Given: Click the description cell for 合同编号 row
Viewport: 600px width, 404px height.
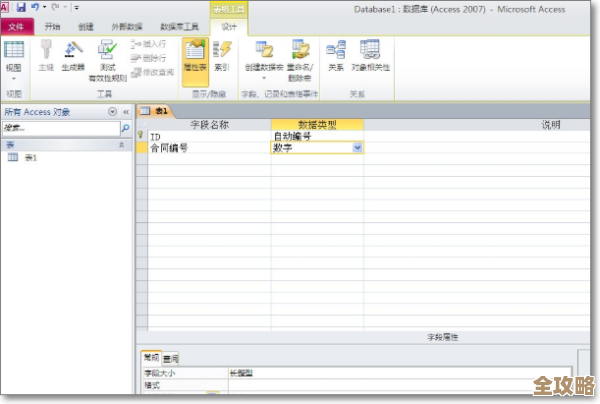Looking at the screenshot, I should [x=477, y=148].
